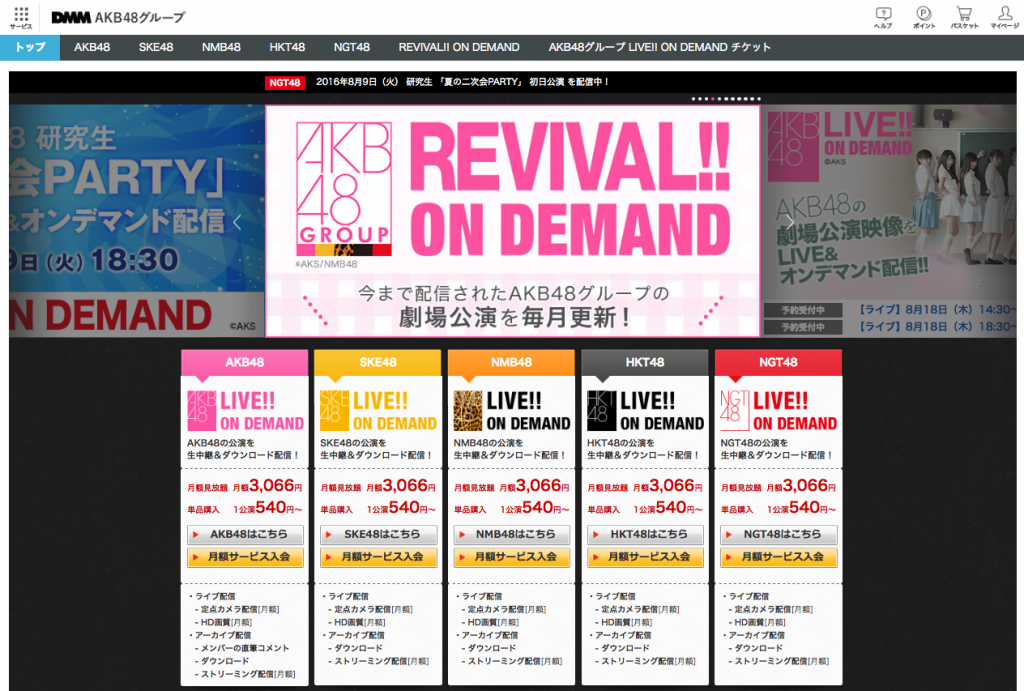Join monthly service under SKE48 card

(378, 557)
